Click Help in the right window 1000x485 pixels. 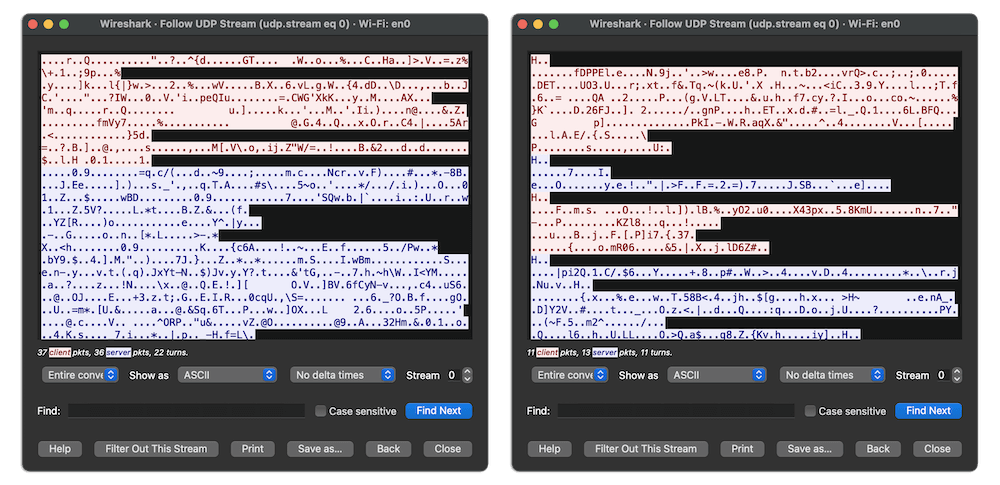pyautogui.click(x=550, y=449)
